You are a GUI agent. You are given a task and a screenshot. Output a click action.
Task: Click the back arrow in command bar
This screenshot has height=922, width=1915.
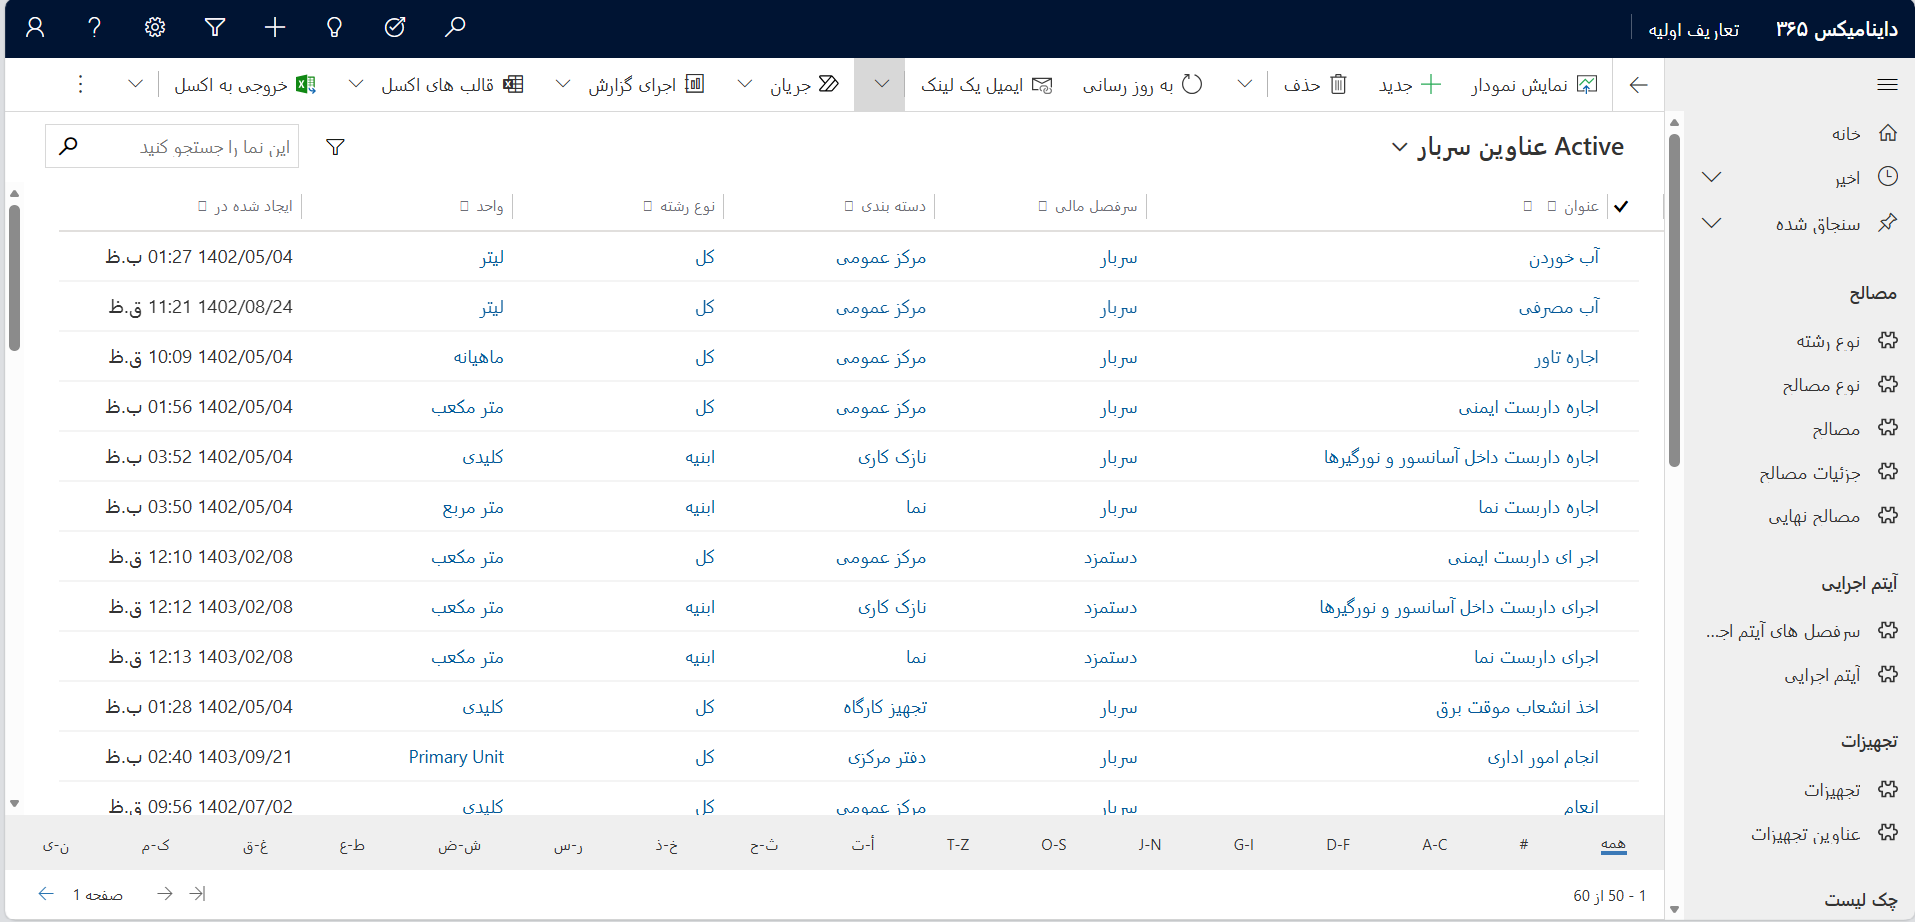point(1638,85)
